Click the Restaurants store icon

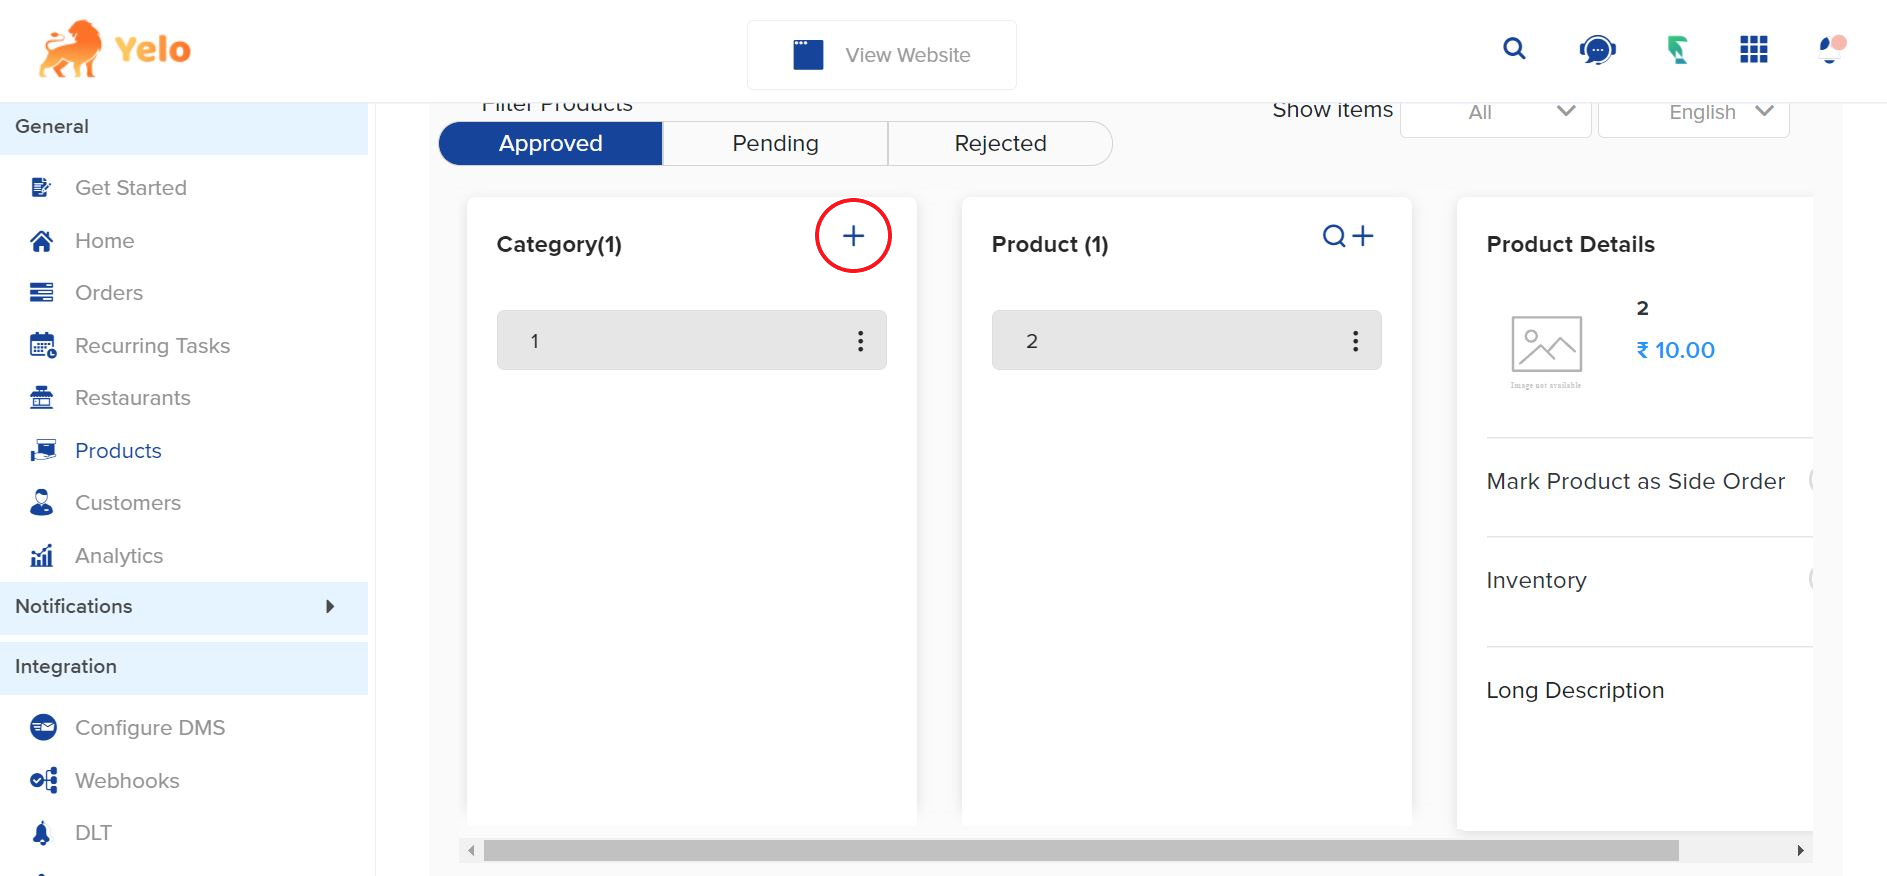[x=41, y=397]
